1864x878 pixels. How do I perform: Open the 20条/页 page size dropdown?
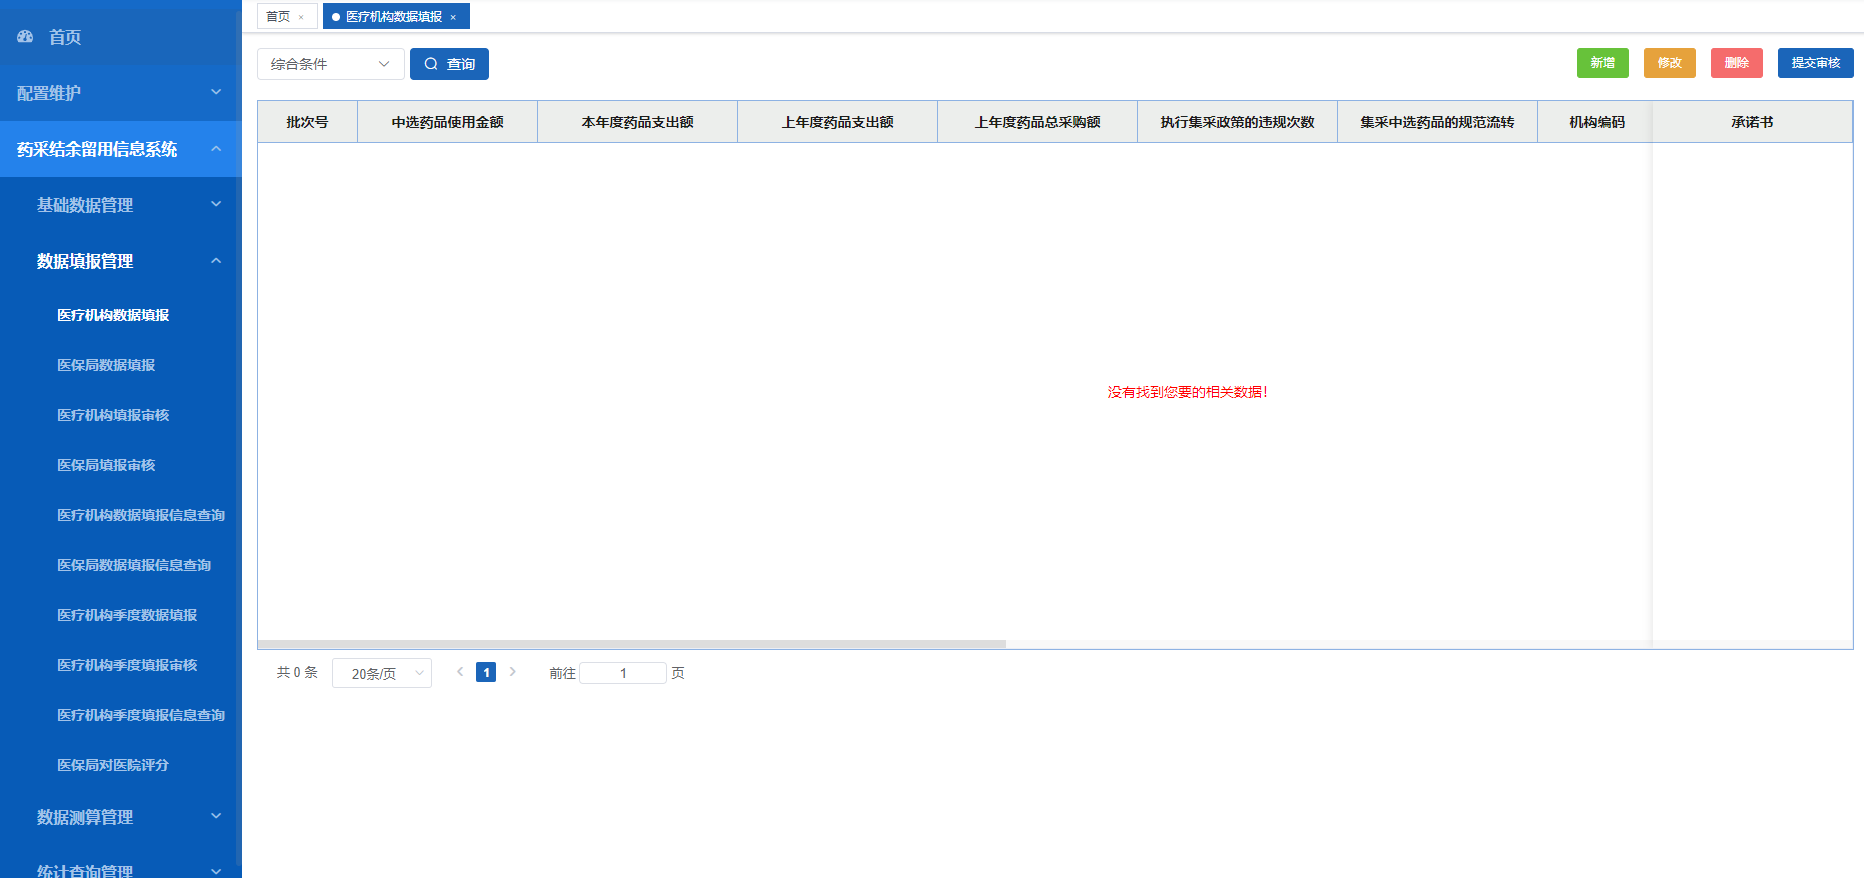point(382,673)
